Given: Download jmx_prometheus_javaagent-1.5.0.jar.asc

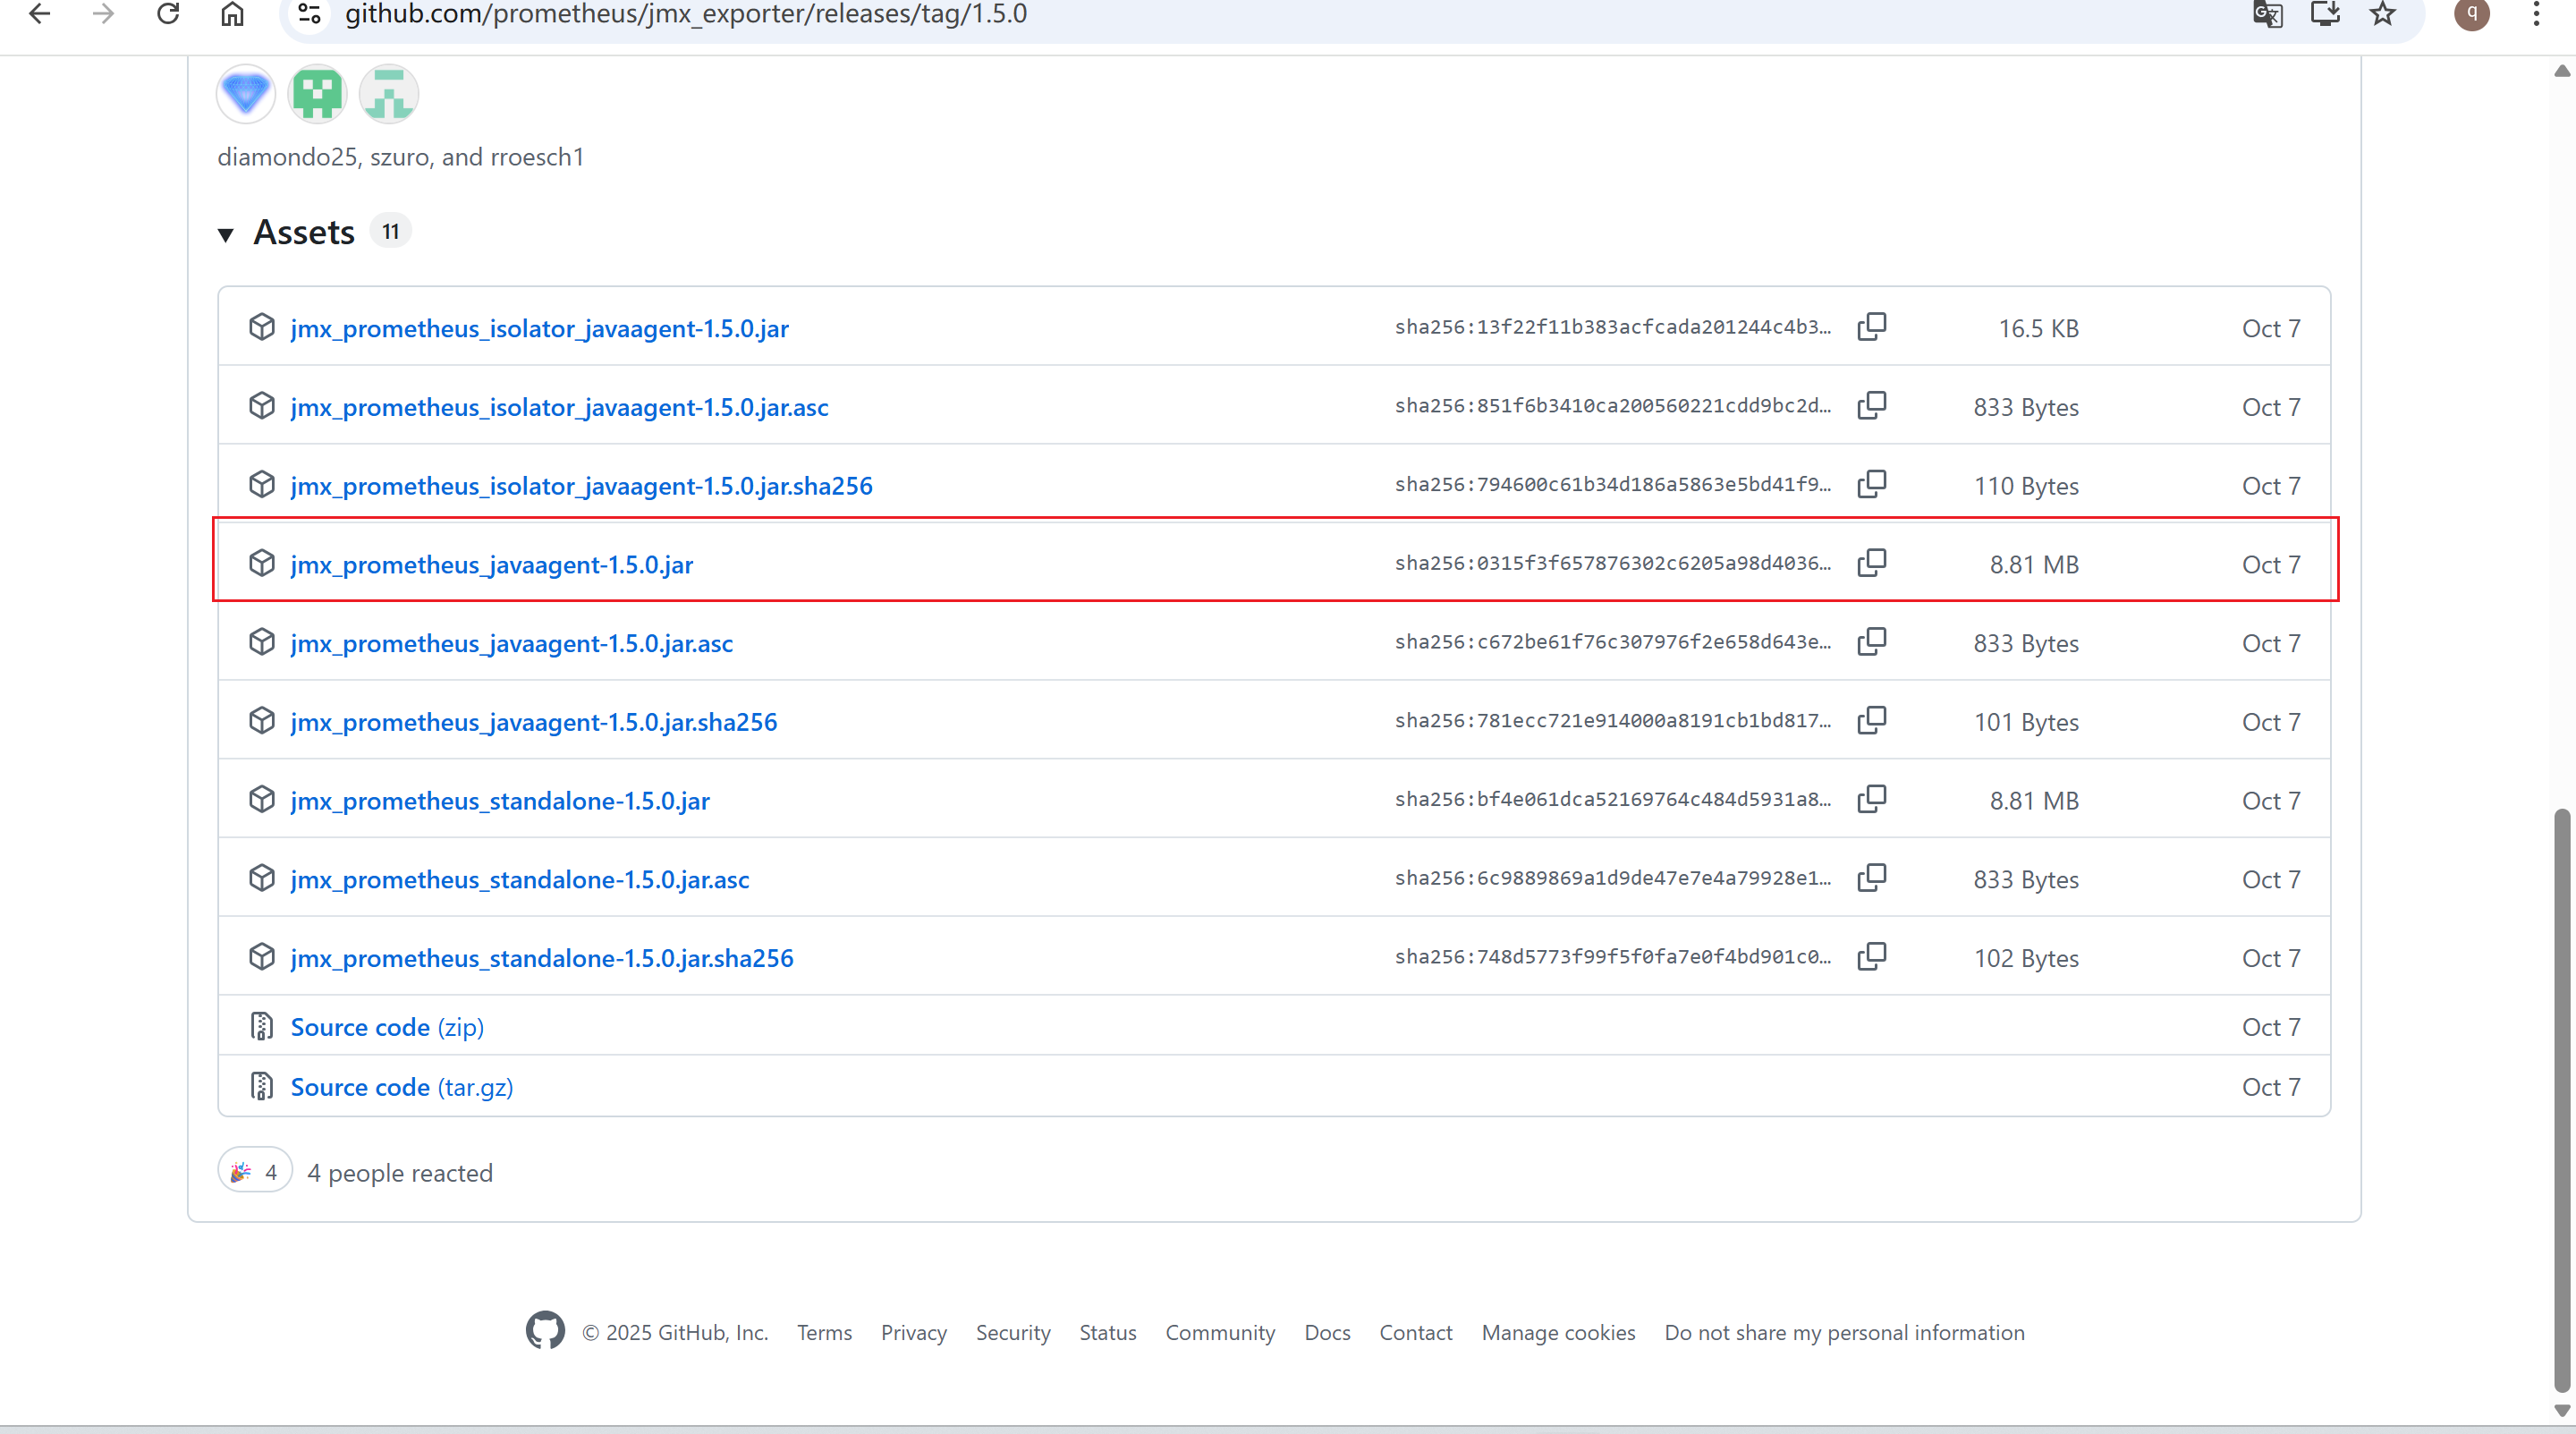Looking at the screenshot, I should click(x=511, y=643).
